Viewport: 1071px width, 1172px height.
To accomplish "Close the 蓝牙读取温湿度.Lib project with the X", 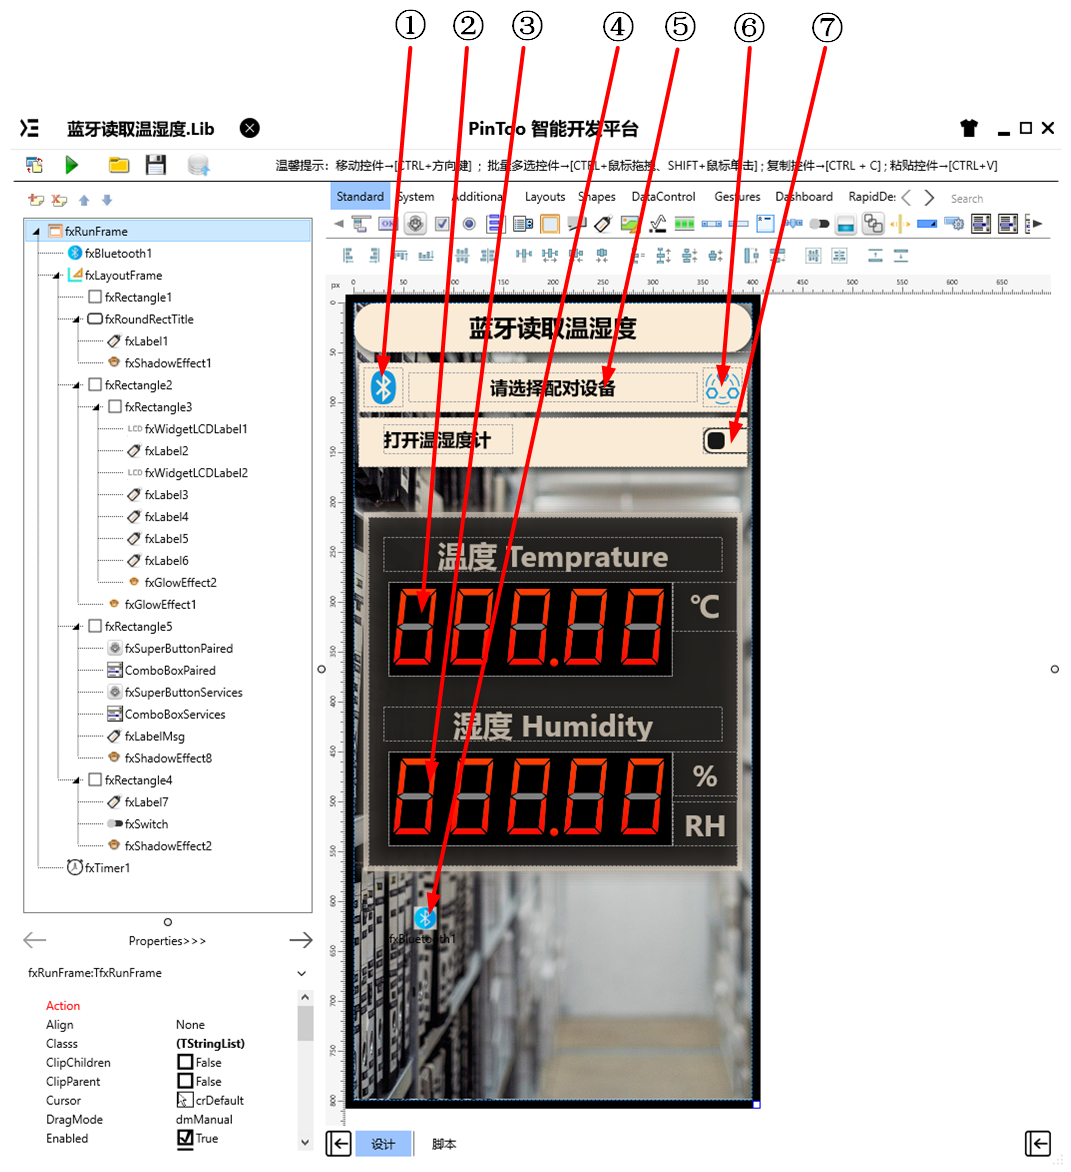I will coord(250,129).
